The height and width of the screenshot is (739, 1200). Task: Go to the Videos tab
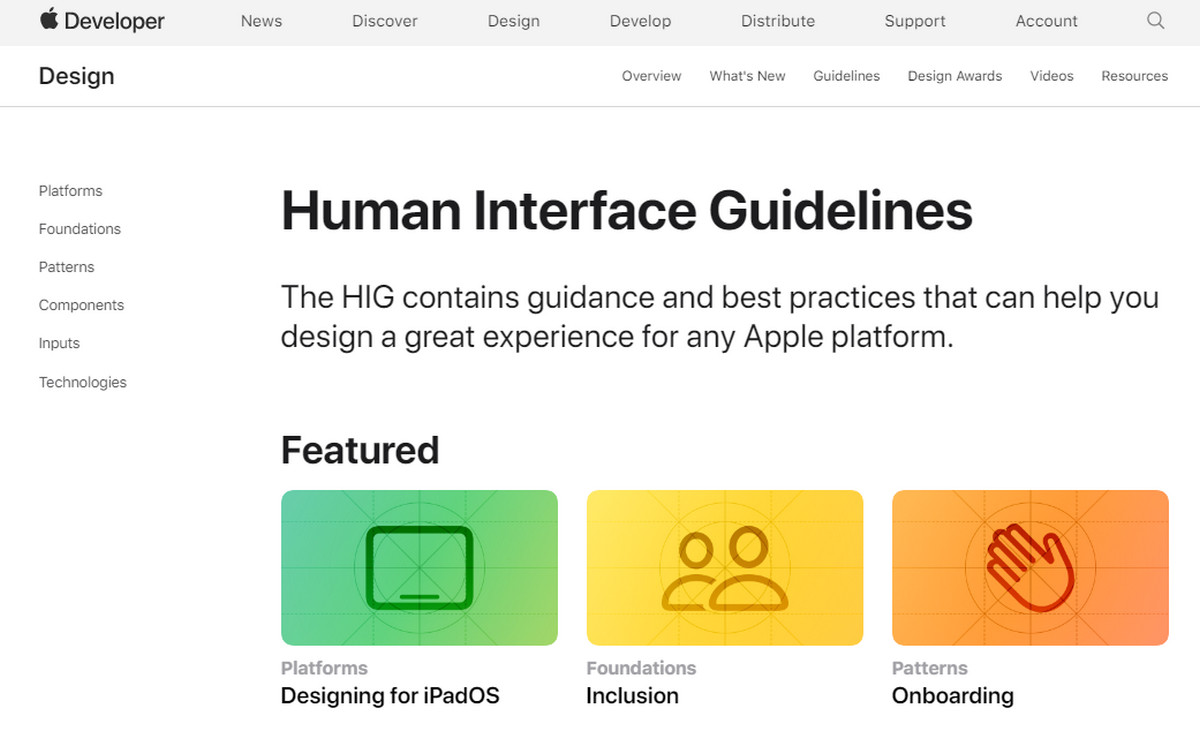(x=1052, y=76)
